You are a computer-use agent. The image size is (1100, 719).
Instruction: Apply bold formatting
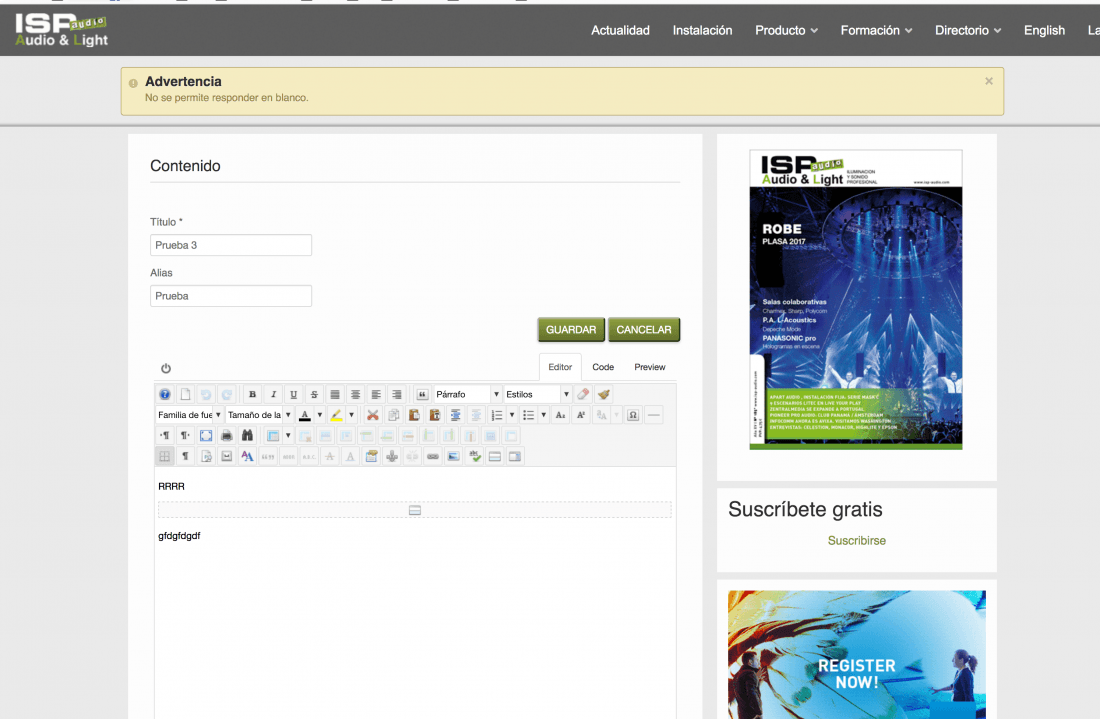tap(253, 394)
